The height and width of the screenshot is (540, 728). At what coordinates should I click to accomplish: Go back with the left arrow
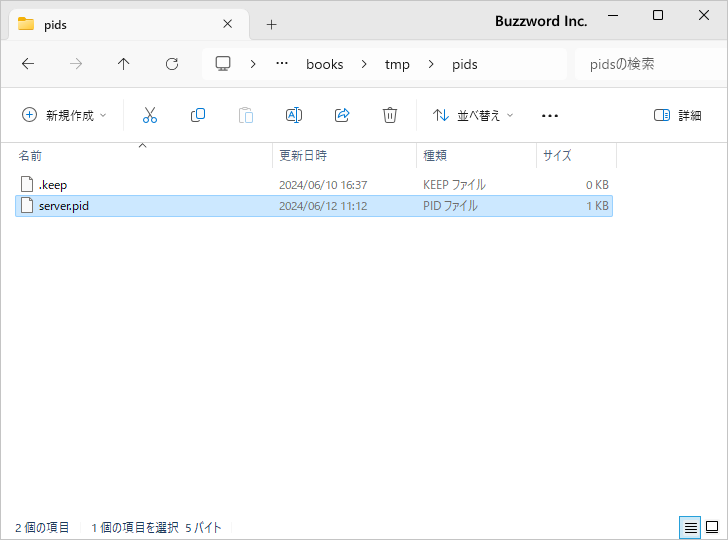(x=28, y=64)
